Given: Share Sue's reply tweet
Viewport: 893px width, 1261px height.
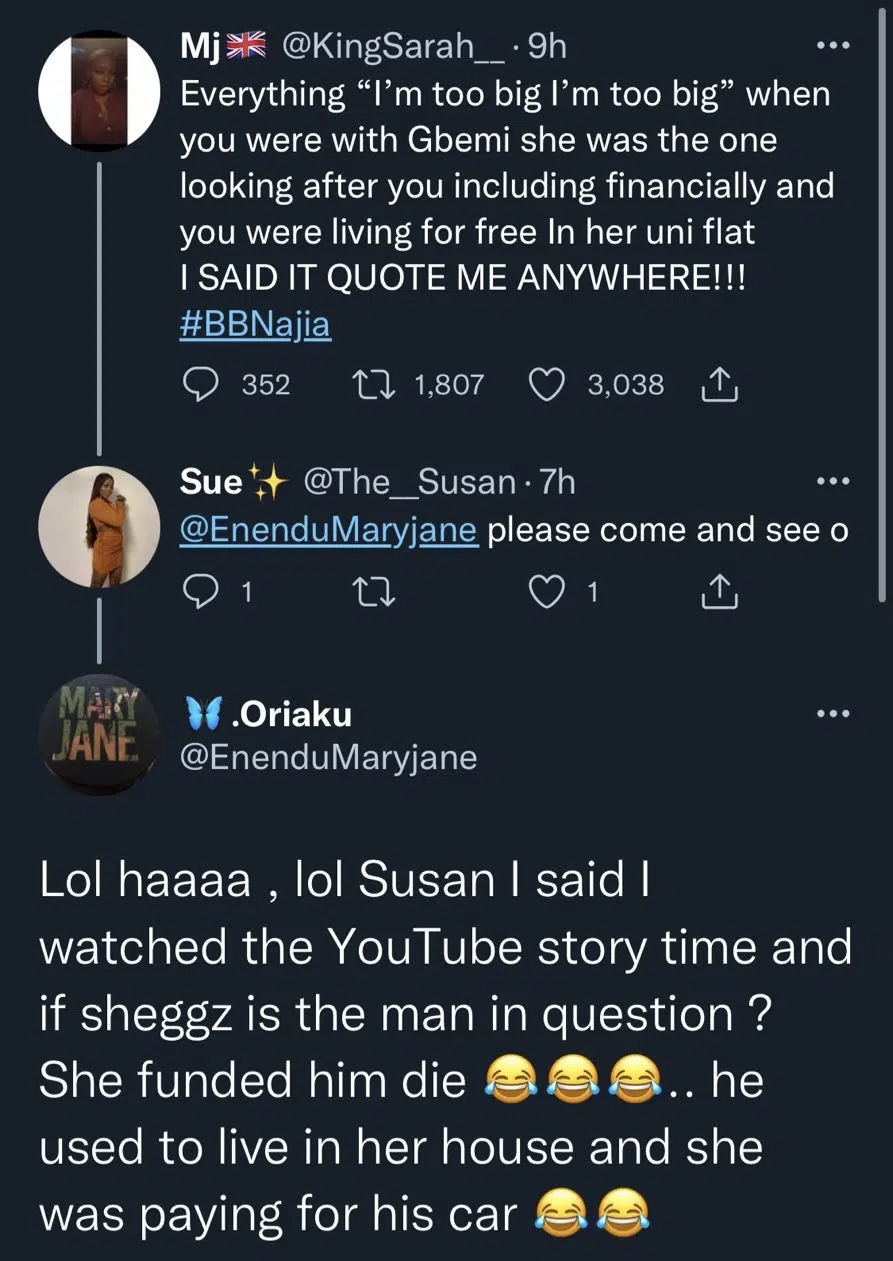Looking at the screenshot, I should click(x=721, y=593).
